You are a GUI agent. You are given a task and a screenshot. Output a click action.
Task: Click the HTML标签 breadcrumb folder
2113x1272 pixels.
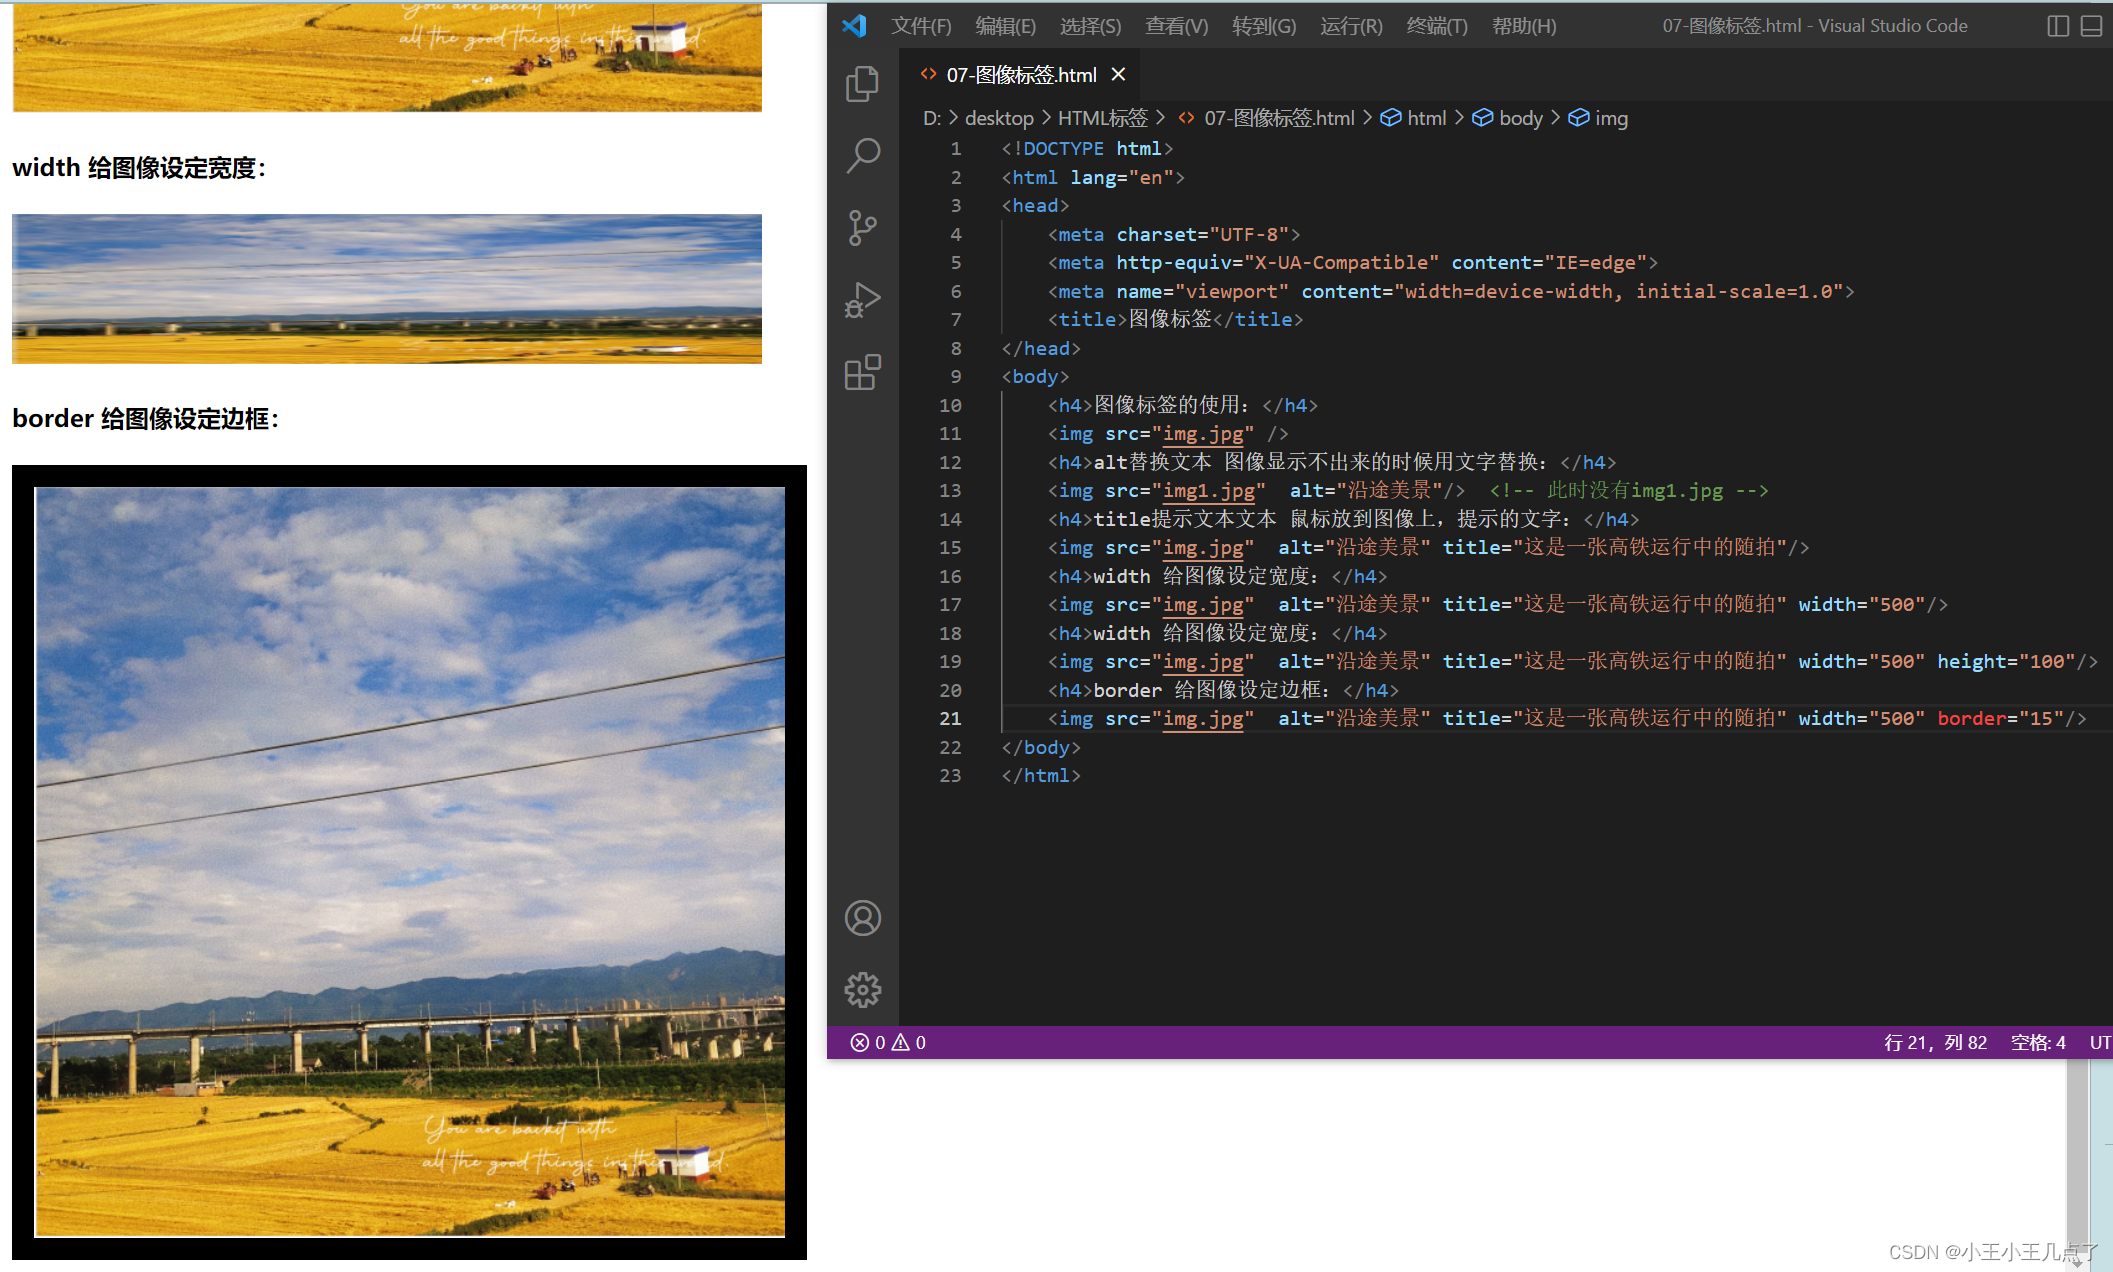[1103, 118]
